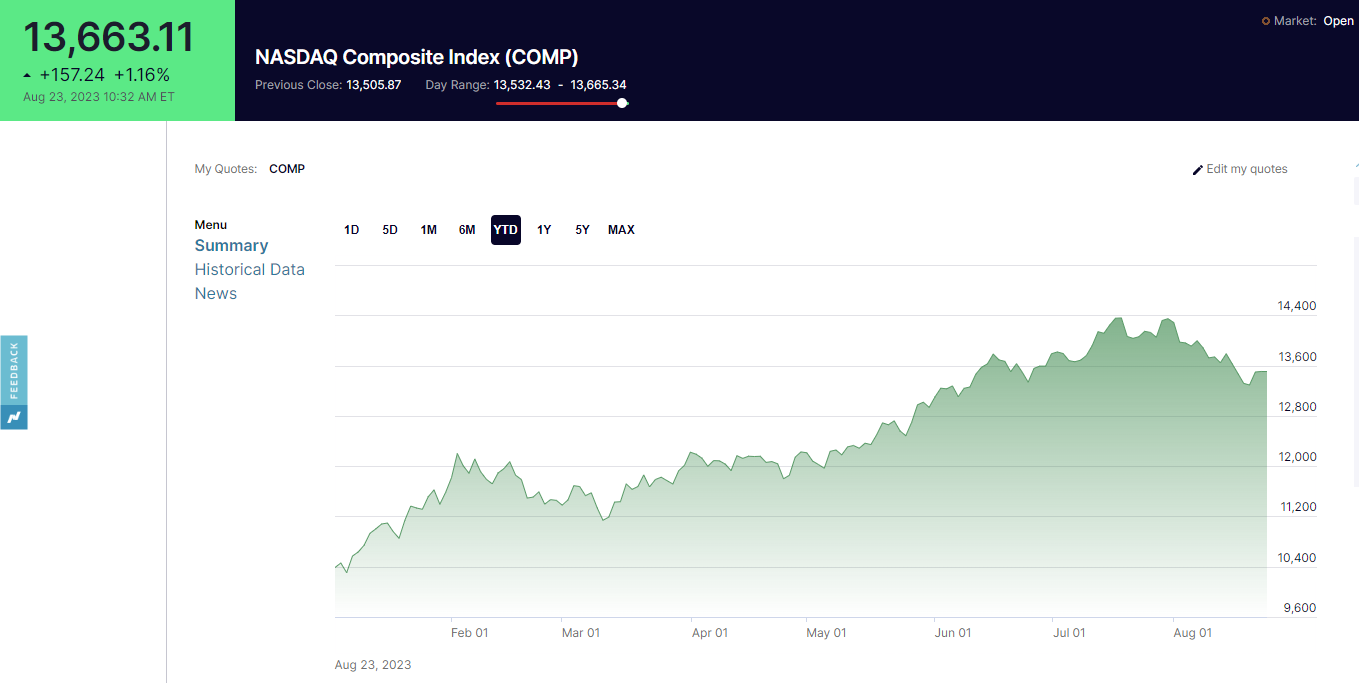Click the Edit my quotes link

[1247, 169]
